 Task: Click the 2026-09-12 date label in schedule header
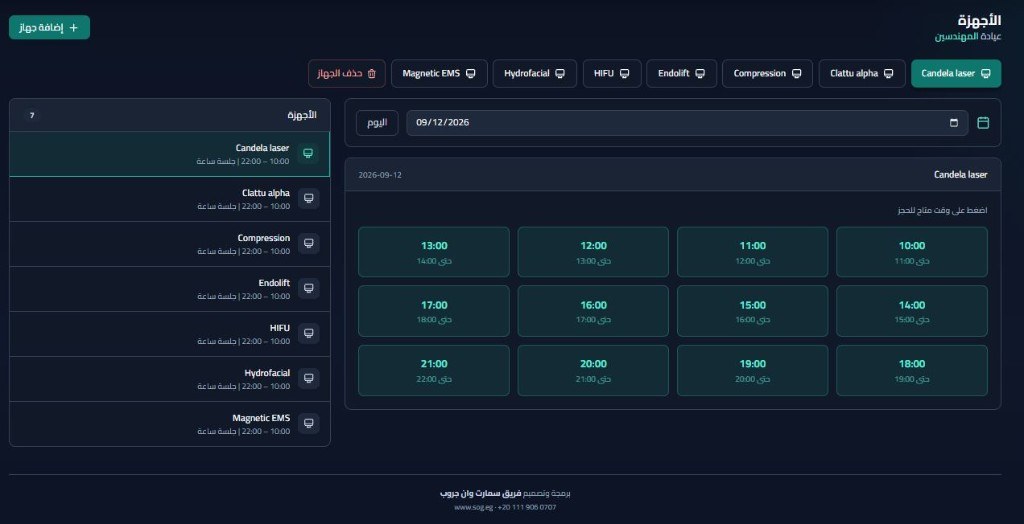click(380, 175)
